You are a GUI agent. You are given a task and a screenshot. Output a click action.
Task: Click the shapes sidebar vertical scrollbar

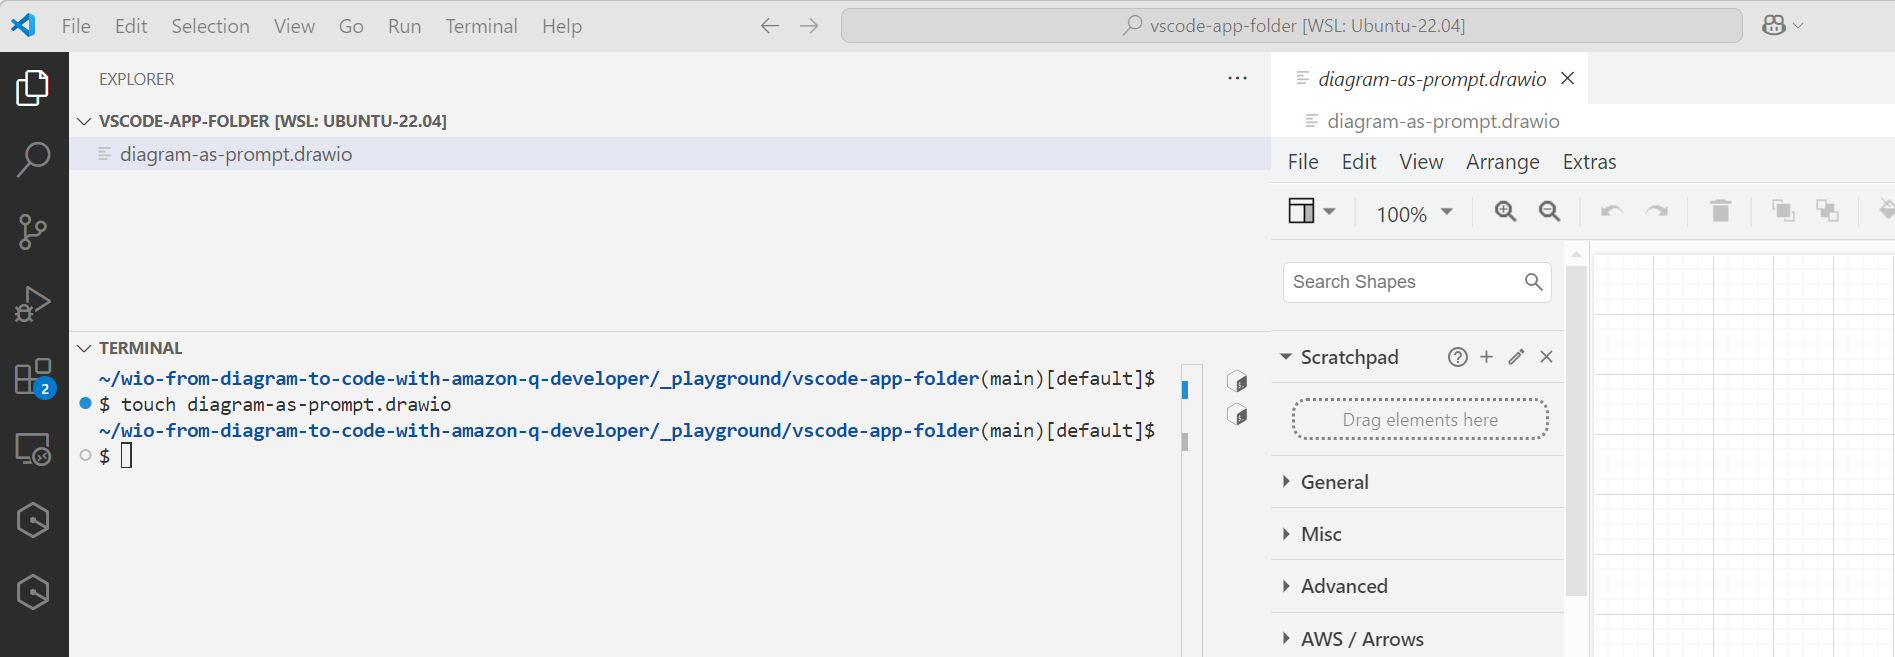(x=1576, y=430)
